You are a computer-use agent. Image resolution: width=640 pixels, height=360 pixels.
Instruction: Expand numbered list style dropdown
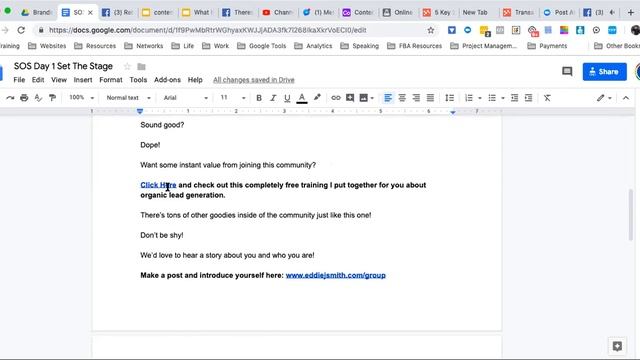[x=480, y=98]
